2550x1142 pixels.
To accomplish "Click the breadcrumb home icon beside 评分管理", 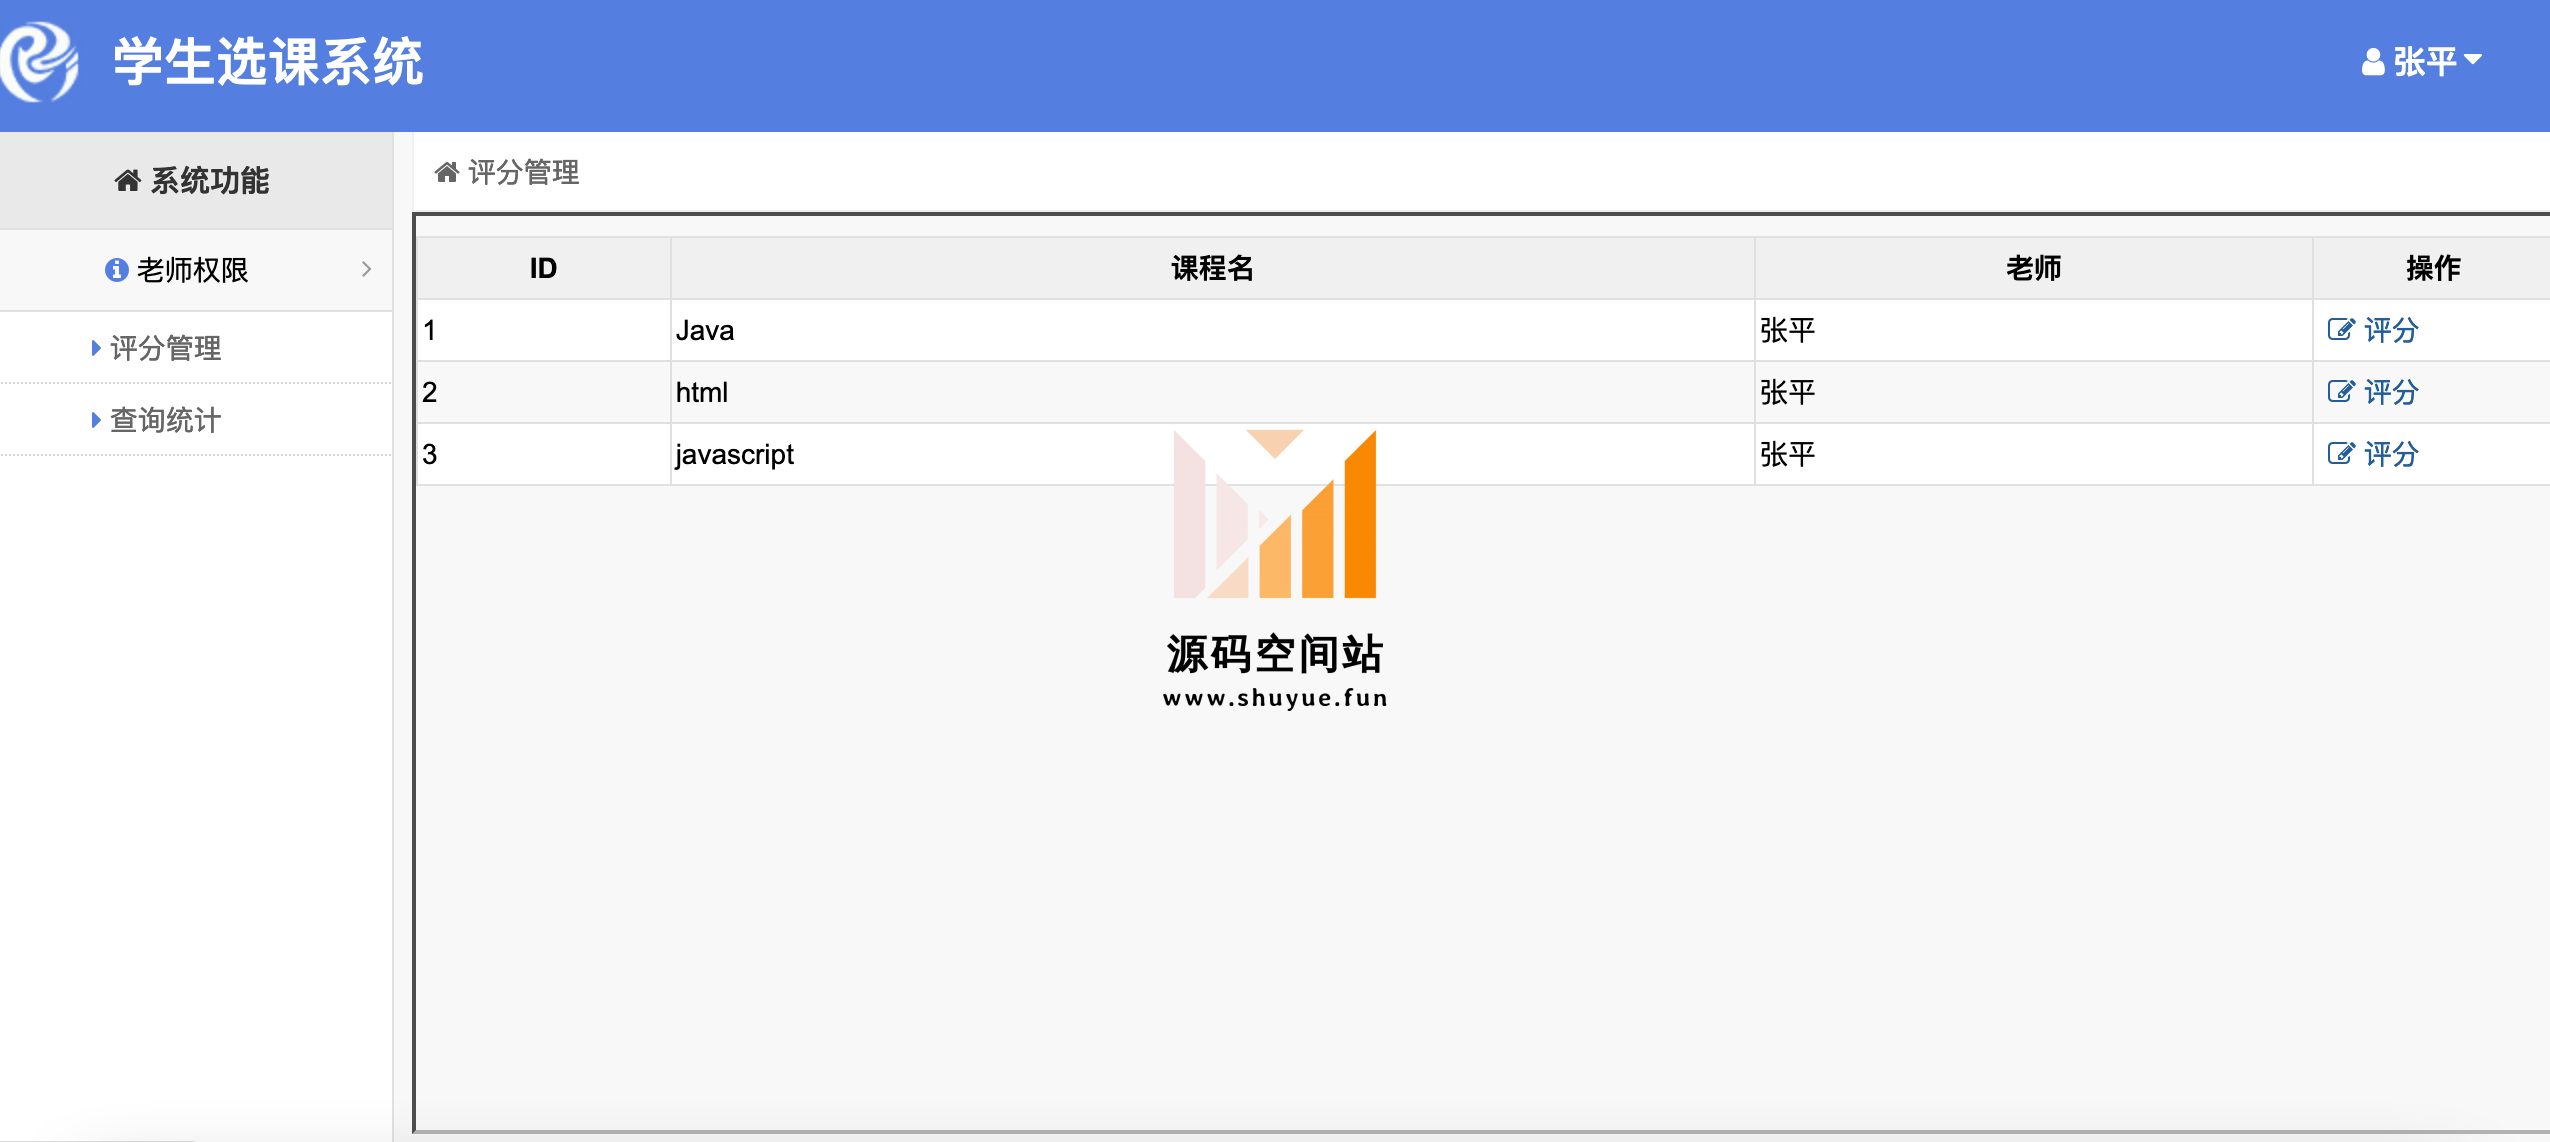I will 446,172.
